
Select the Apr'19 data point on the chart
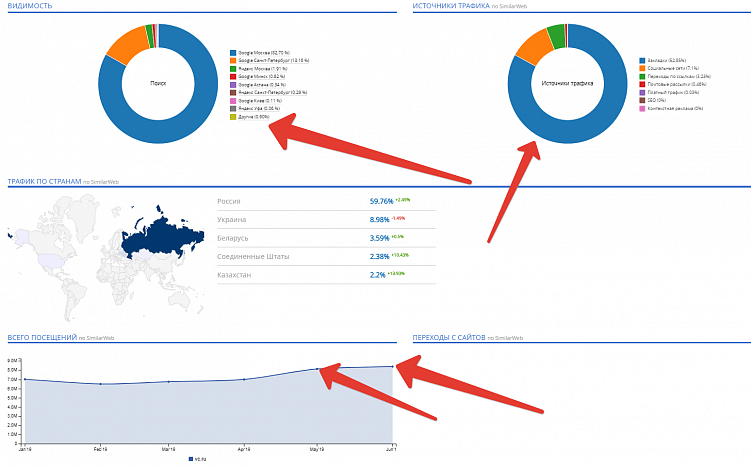tap(244, 379)
